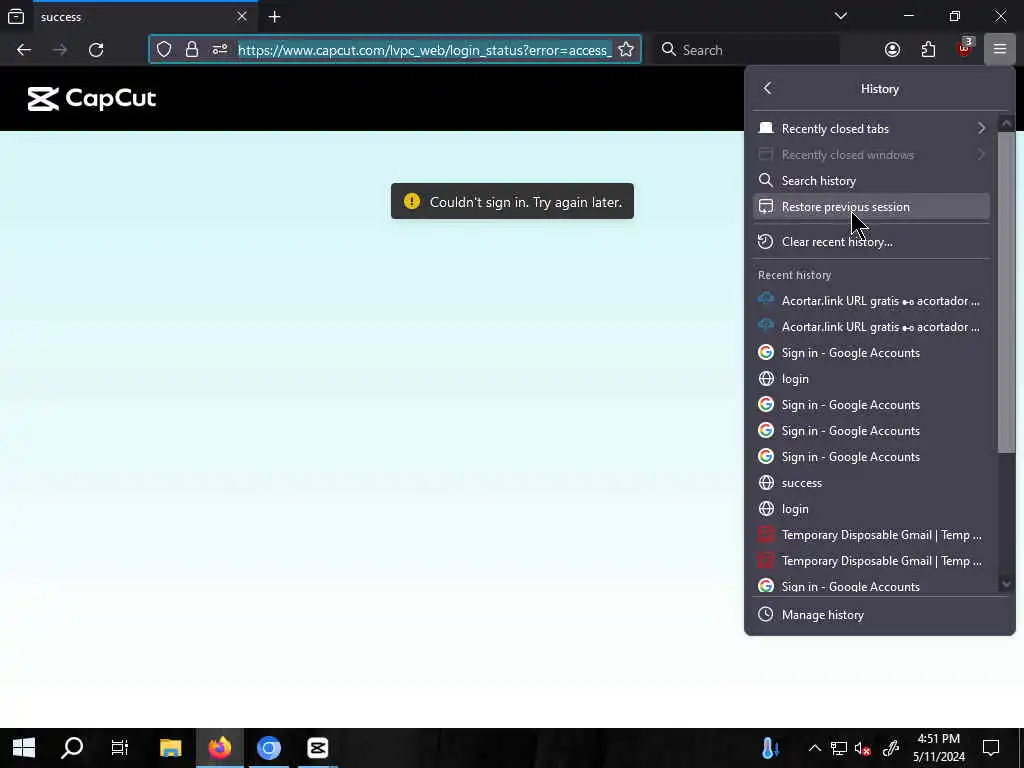Screen dimensions: 1024x768
Task: Open Recently closed windows entry
Action: coord(871,155)
